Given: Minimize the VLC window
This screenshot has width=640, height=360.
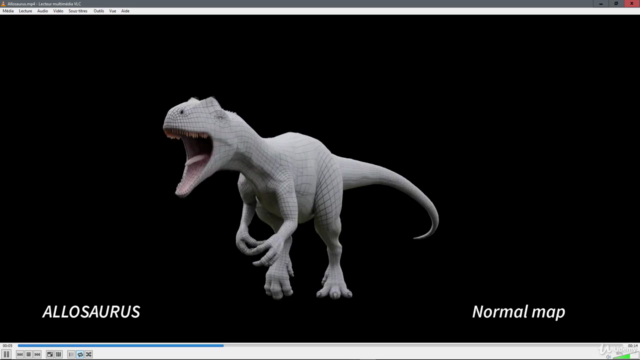Looking at the screenshot, I should 601,4.
